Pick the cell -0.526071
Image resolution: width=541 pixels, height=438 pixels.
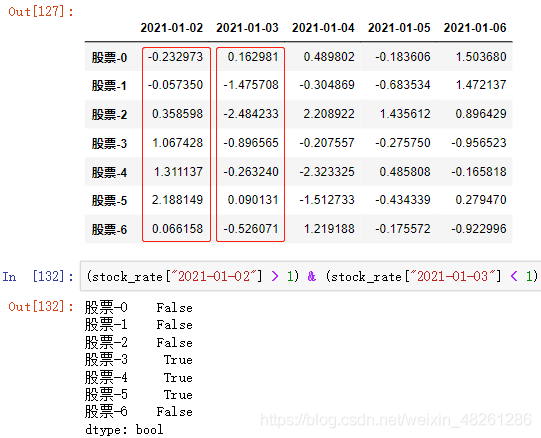click(251, 229)
